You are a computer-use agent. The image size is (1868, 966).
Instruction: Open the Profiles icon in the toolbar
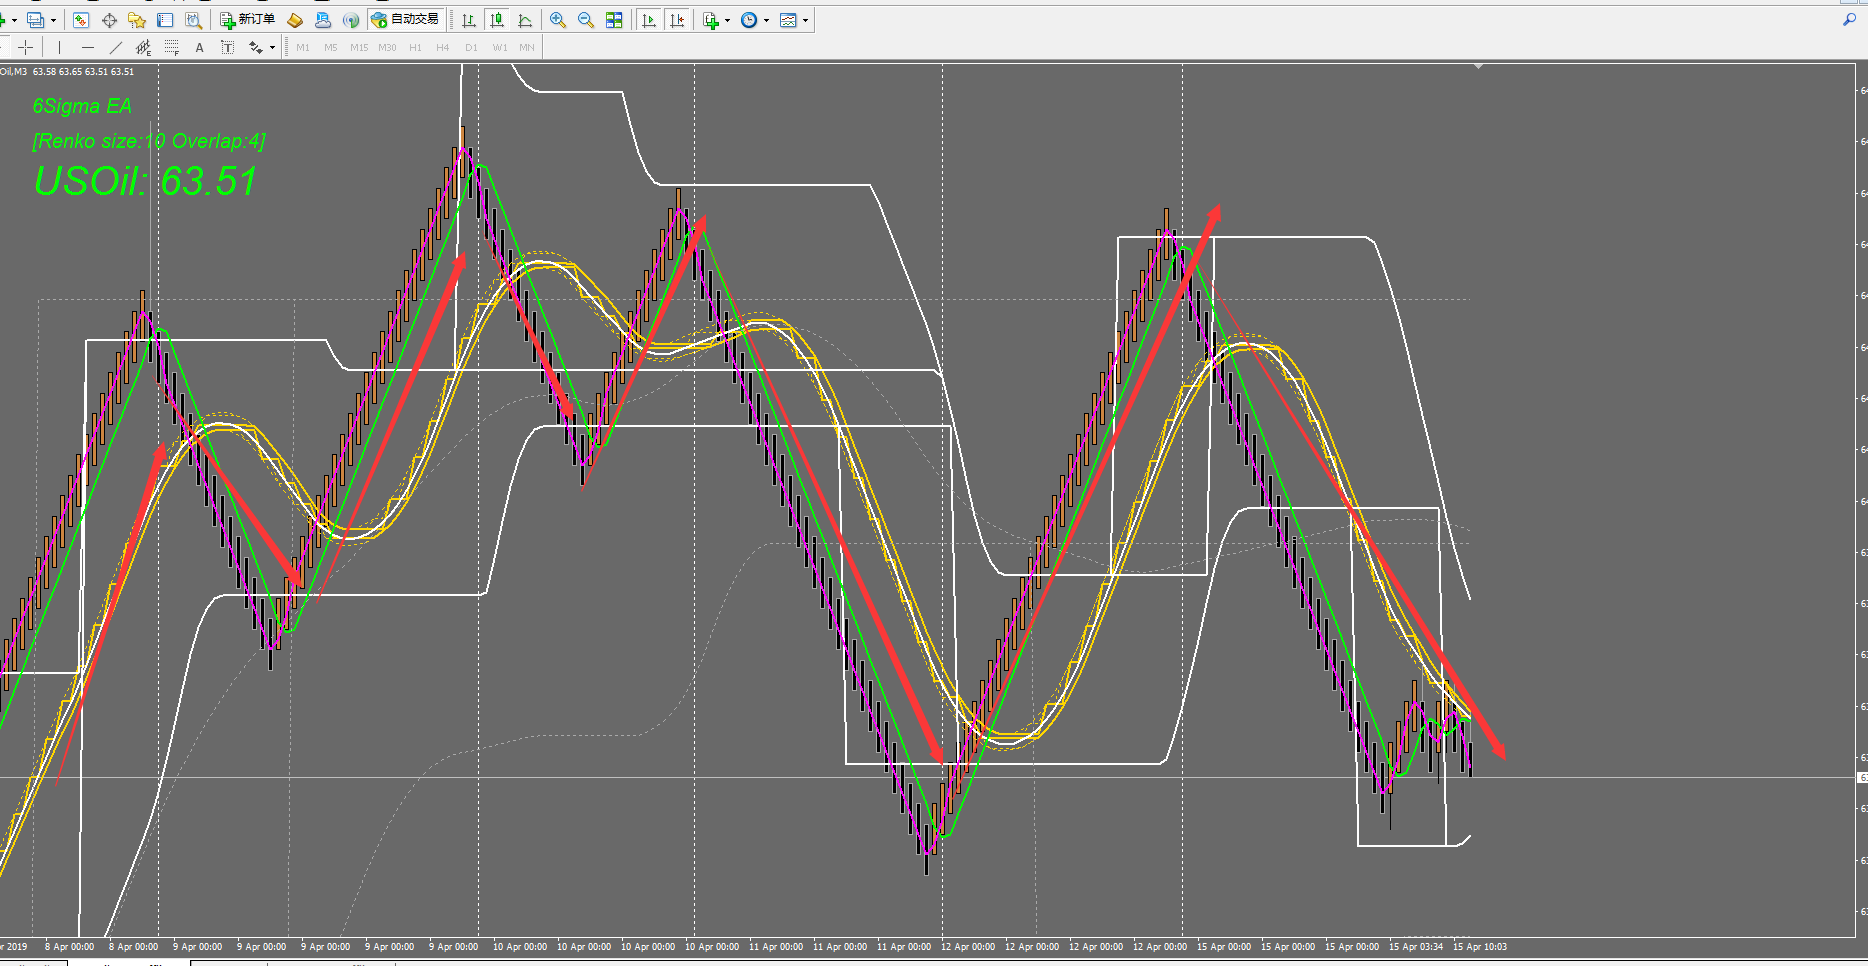[x=35, y=20]
